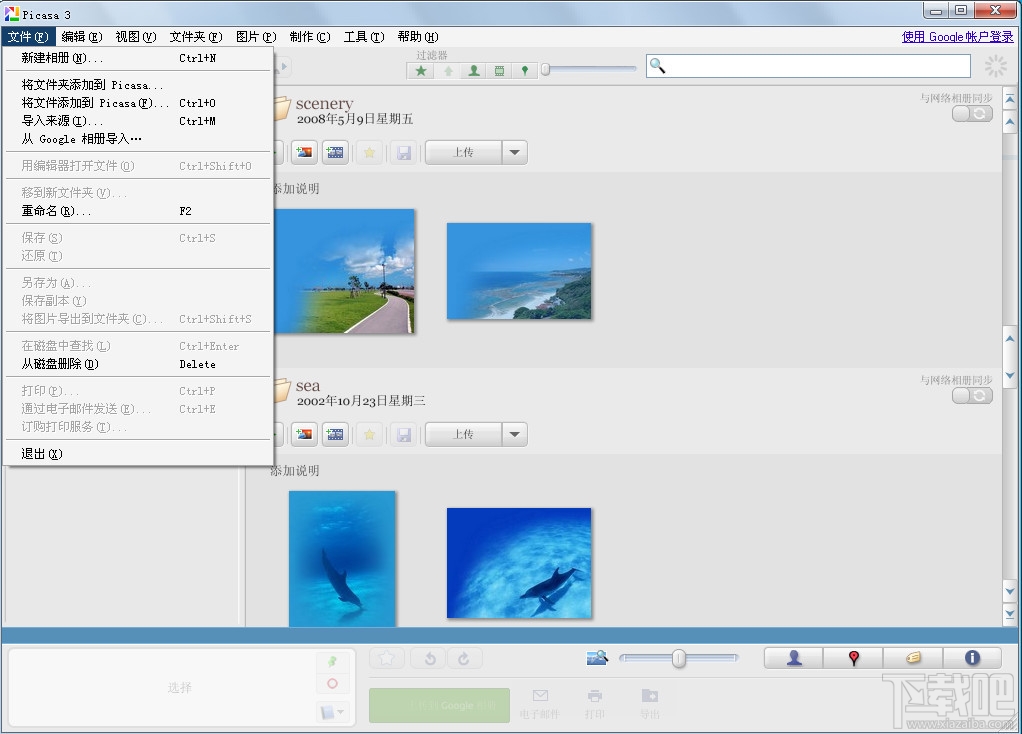Select the swimming dolphin thumbnail
The image size is (1022, 734).
coord(342,559)
